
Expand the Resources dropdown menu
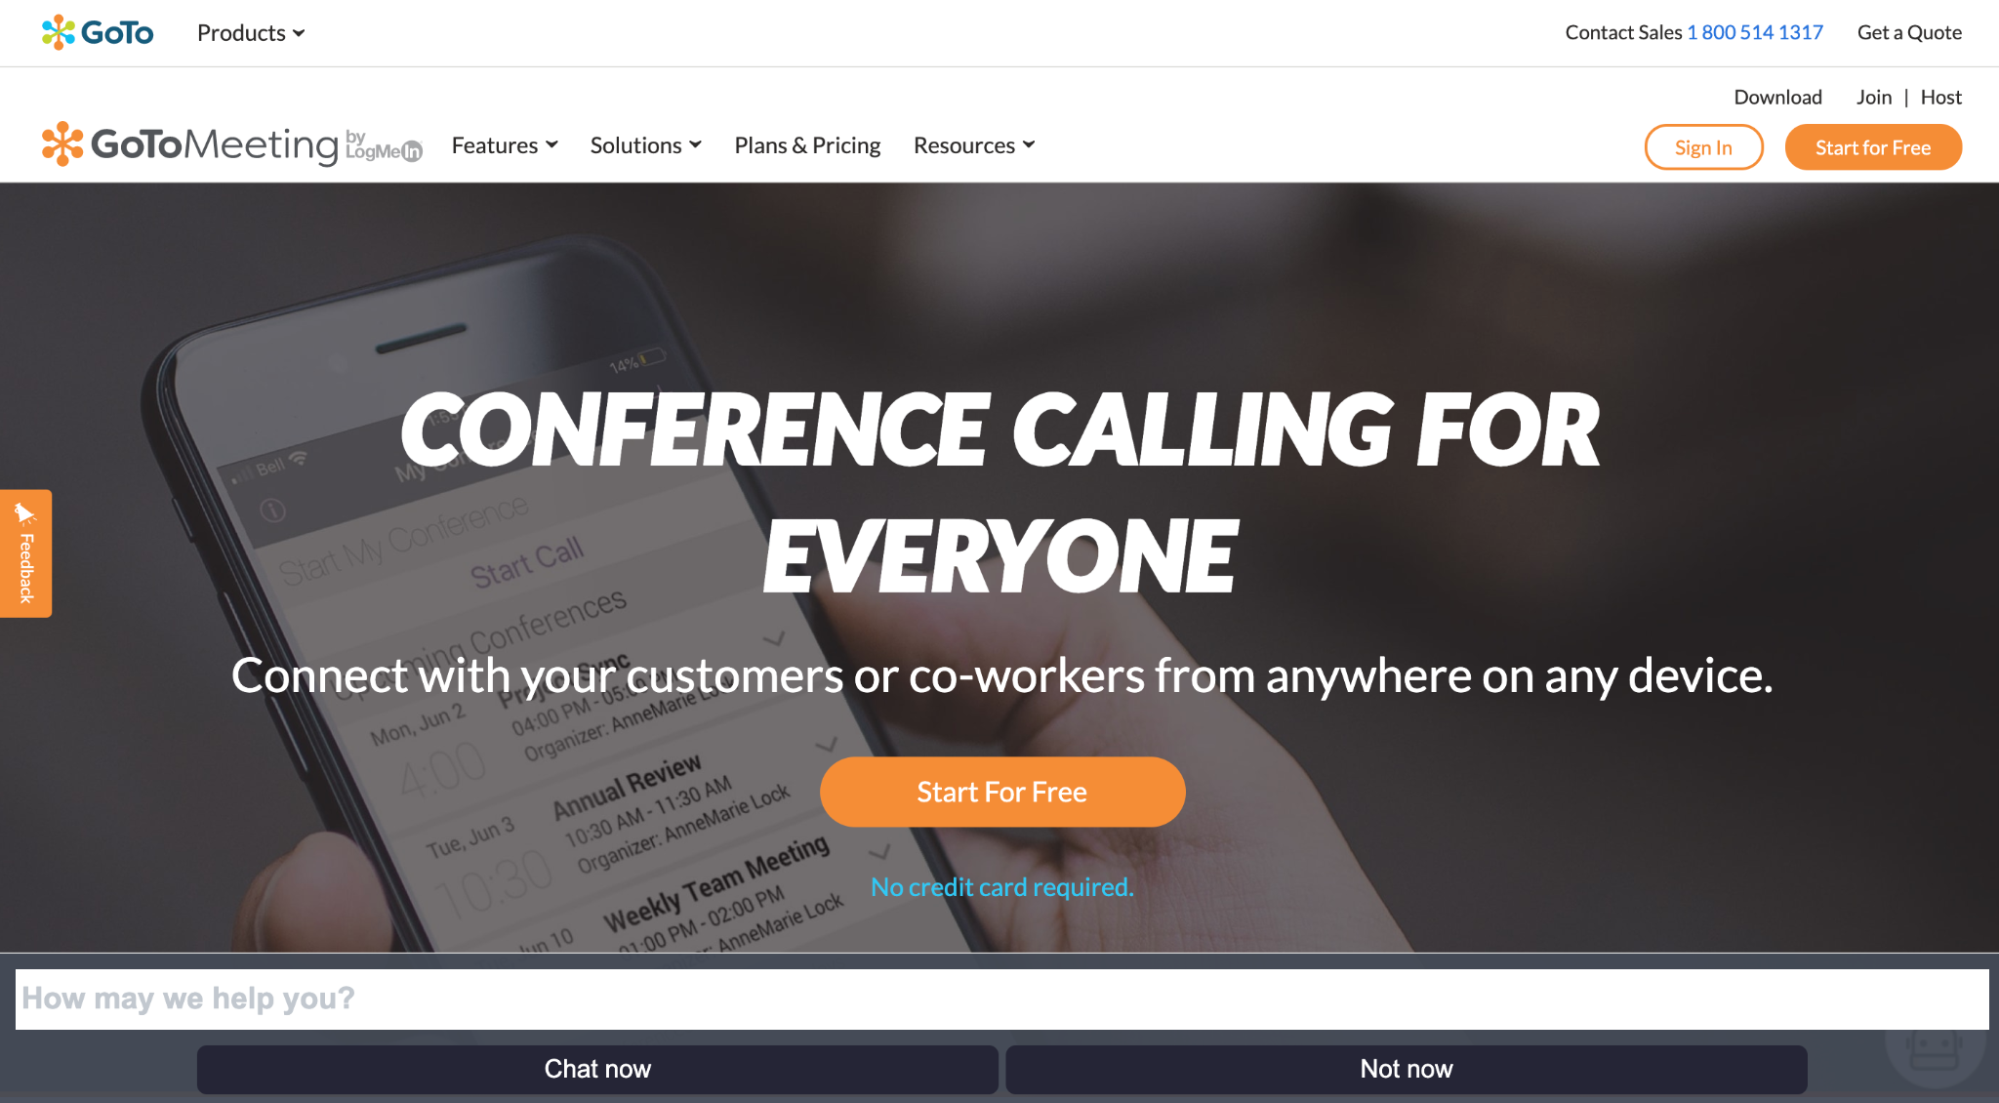point(974,145)
